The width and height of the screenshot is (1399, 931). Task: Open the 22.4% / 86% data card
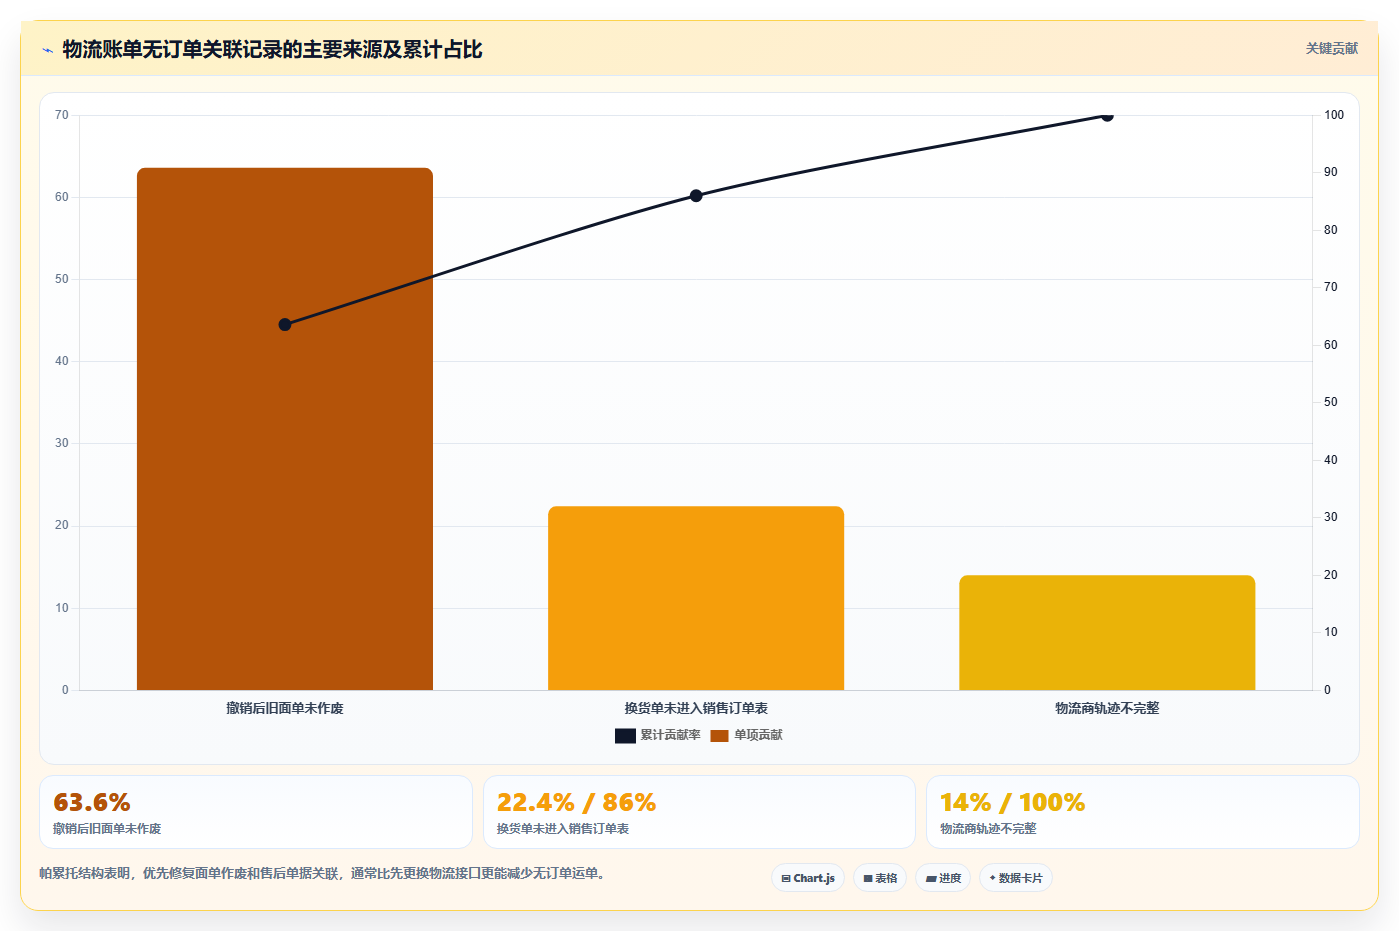click(x=699, y=812)
